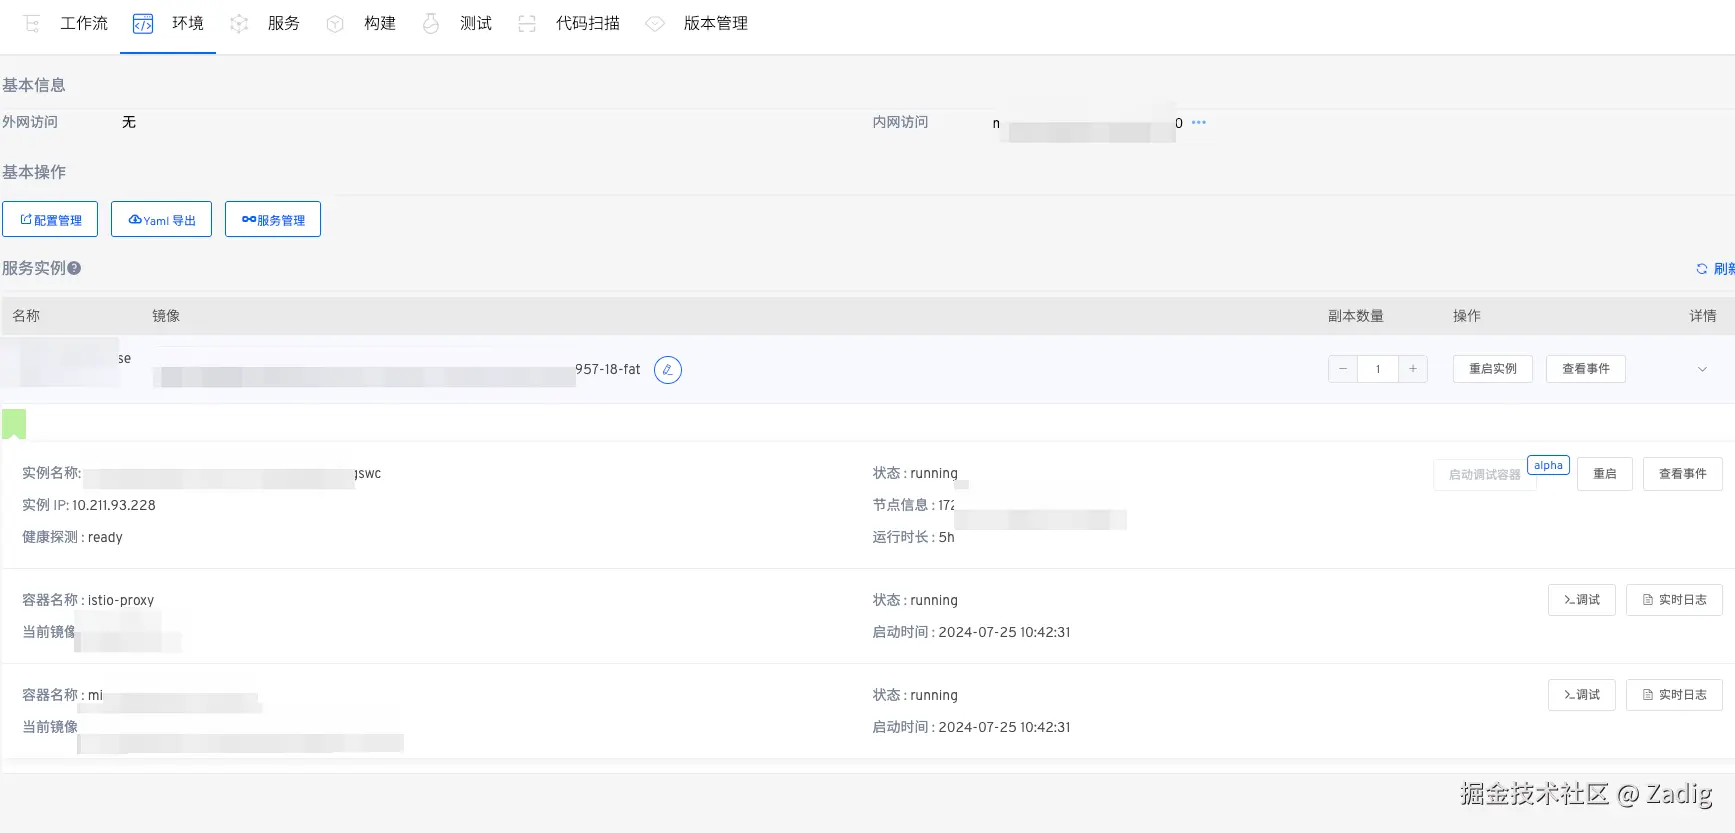
Task: Open 调试 terminal for the istio-proxy container
Action: click(1582, 600)
